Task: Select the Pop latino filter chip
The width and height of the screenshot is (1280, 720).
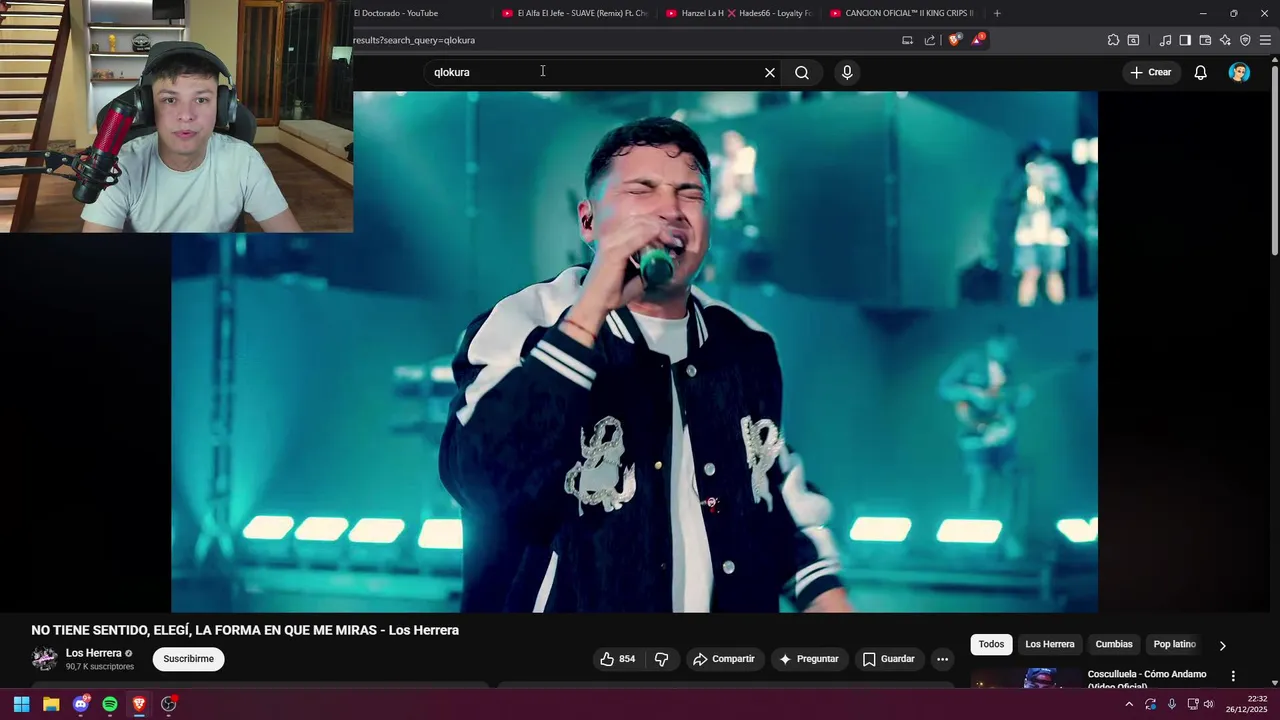Action: [x=1175, y=645]
